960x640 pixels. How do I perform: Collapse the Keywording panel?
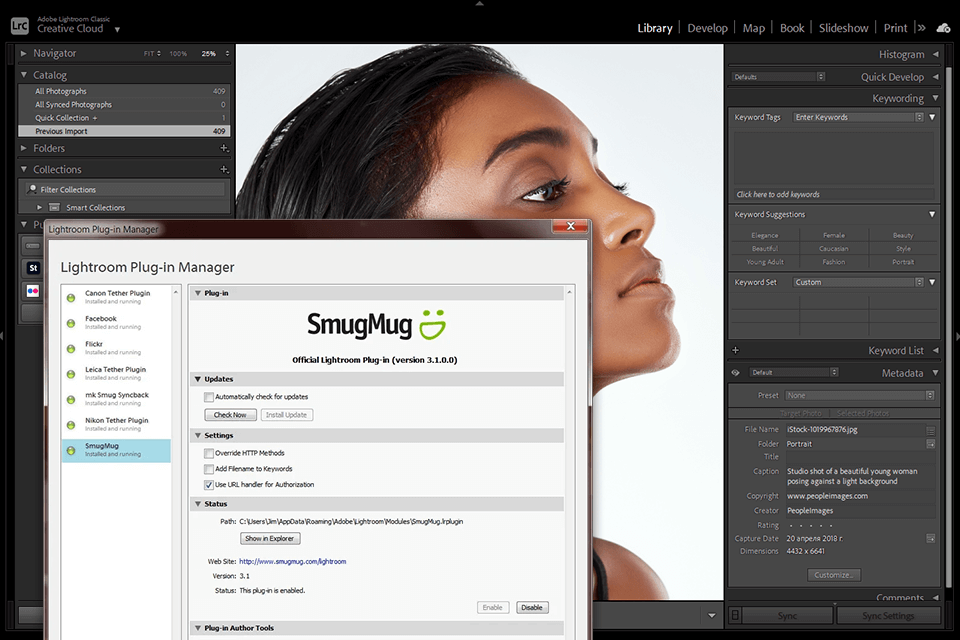(936, 98)
